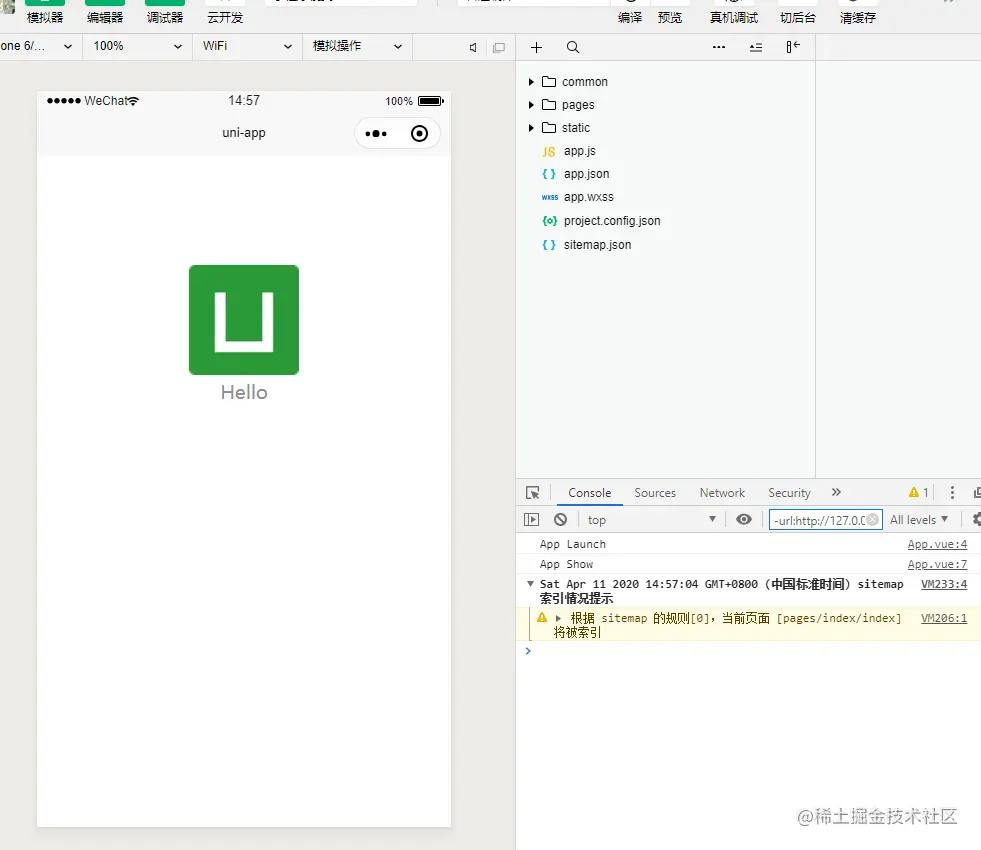Open file tree more options ellipsis
This screenshot has width=981, height=850.
click(719, 48)
